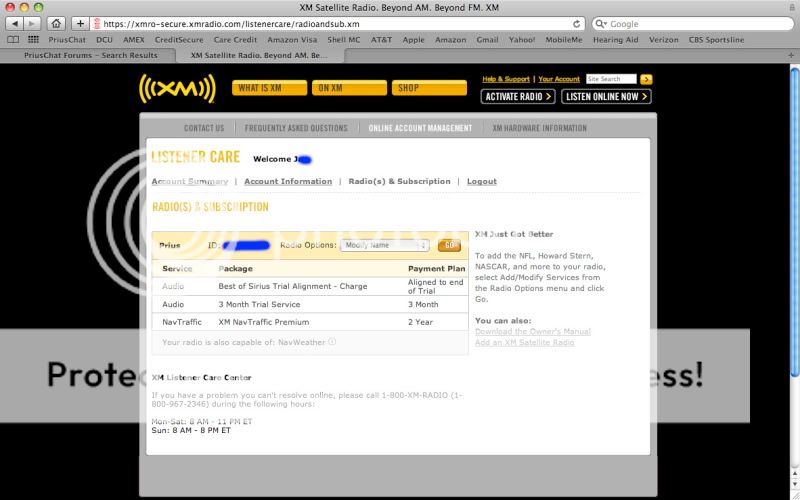Click LISTEN ONLINE NOW button
Viewport: 800px width, 500px height.
(x=606, y=96)
